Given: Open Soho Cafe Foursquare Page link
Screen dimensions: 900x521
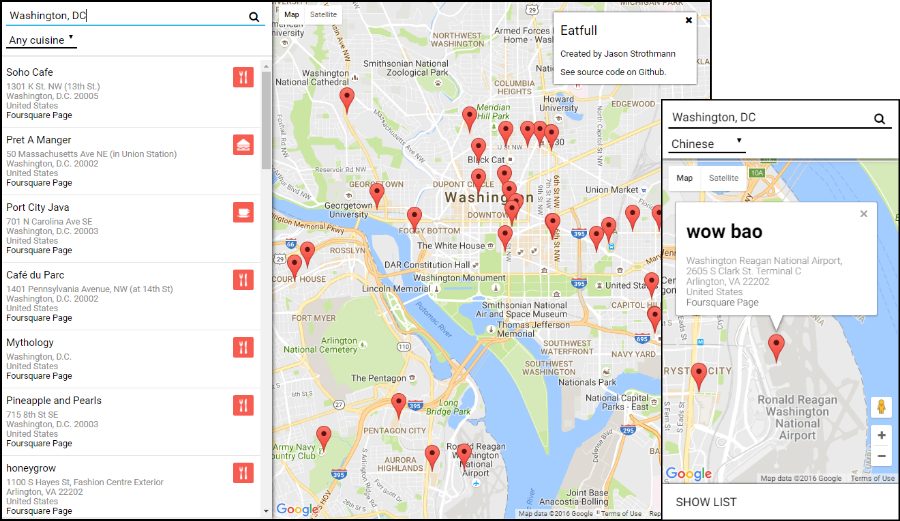Looking at the screenshot, I should click(x=39, y=115).
